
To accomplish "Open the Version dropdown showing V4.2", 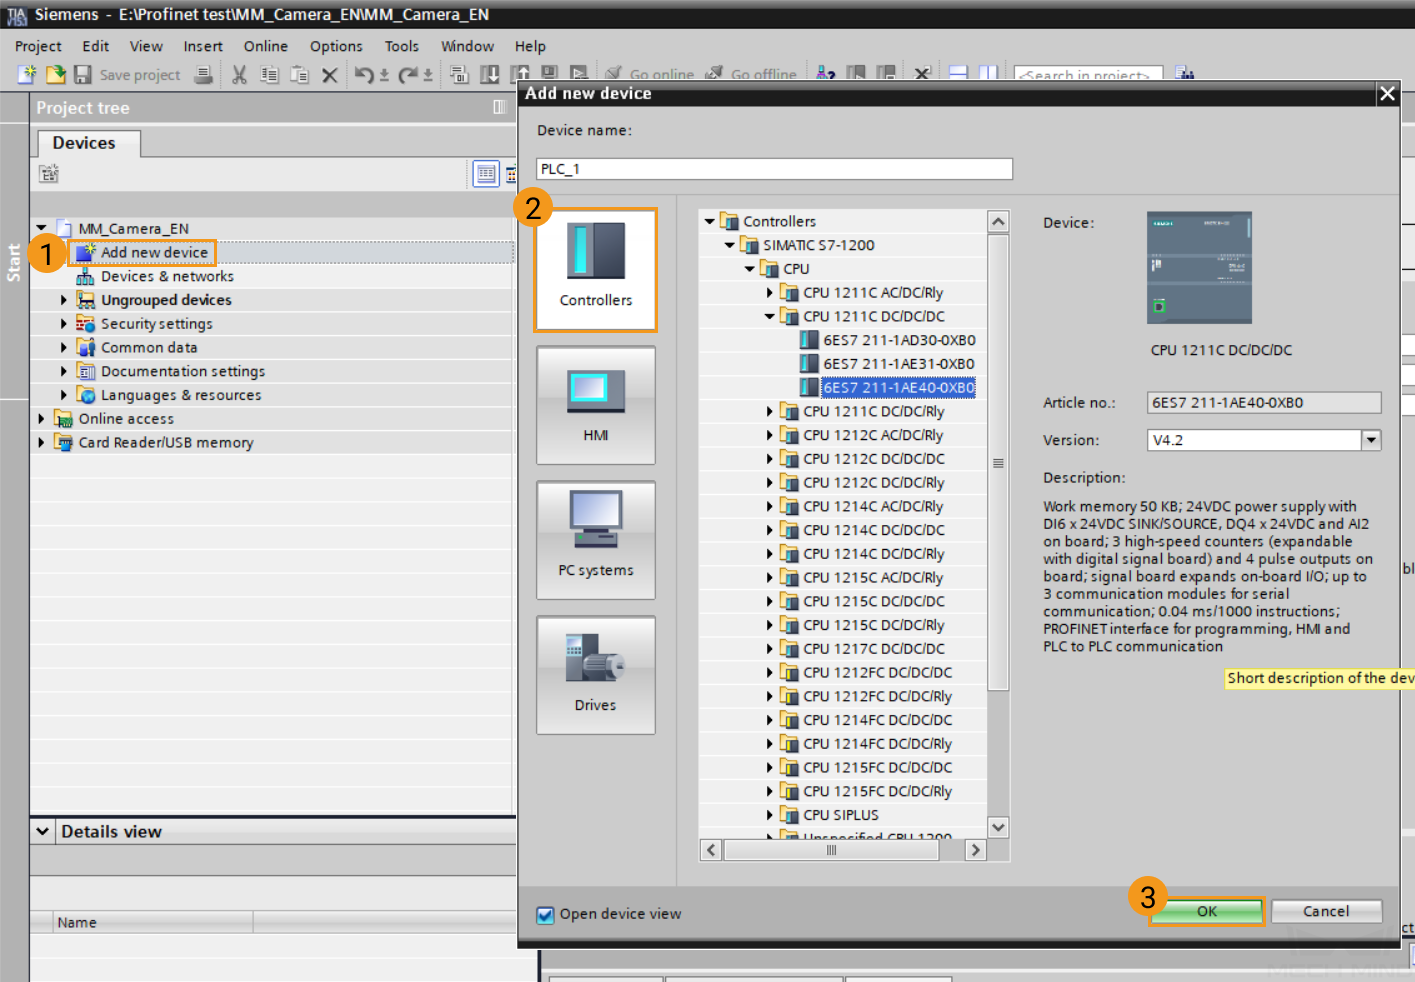I will point(1371,440).
